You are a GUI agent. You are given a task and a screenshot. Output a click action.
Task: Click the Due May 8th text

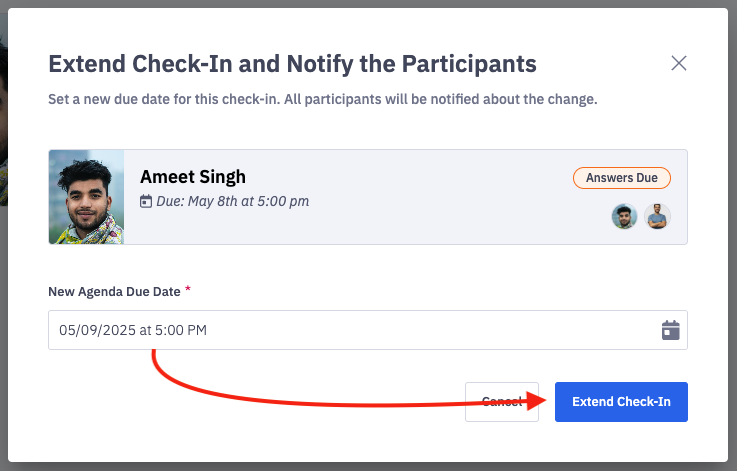232,201
